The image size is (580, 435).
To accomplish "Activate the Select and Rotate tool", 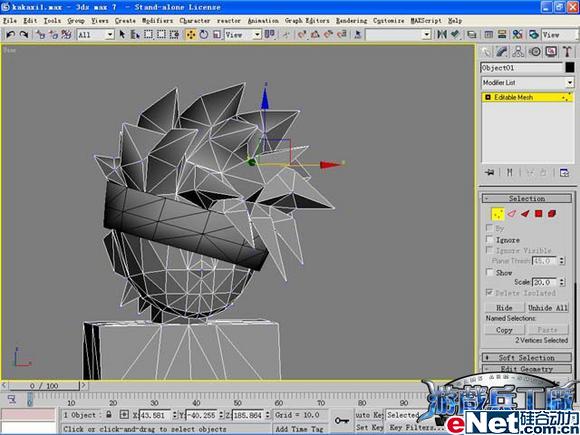I will click(204, 34).
